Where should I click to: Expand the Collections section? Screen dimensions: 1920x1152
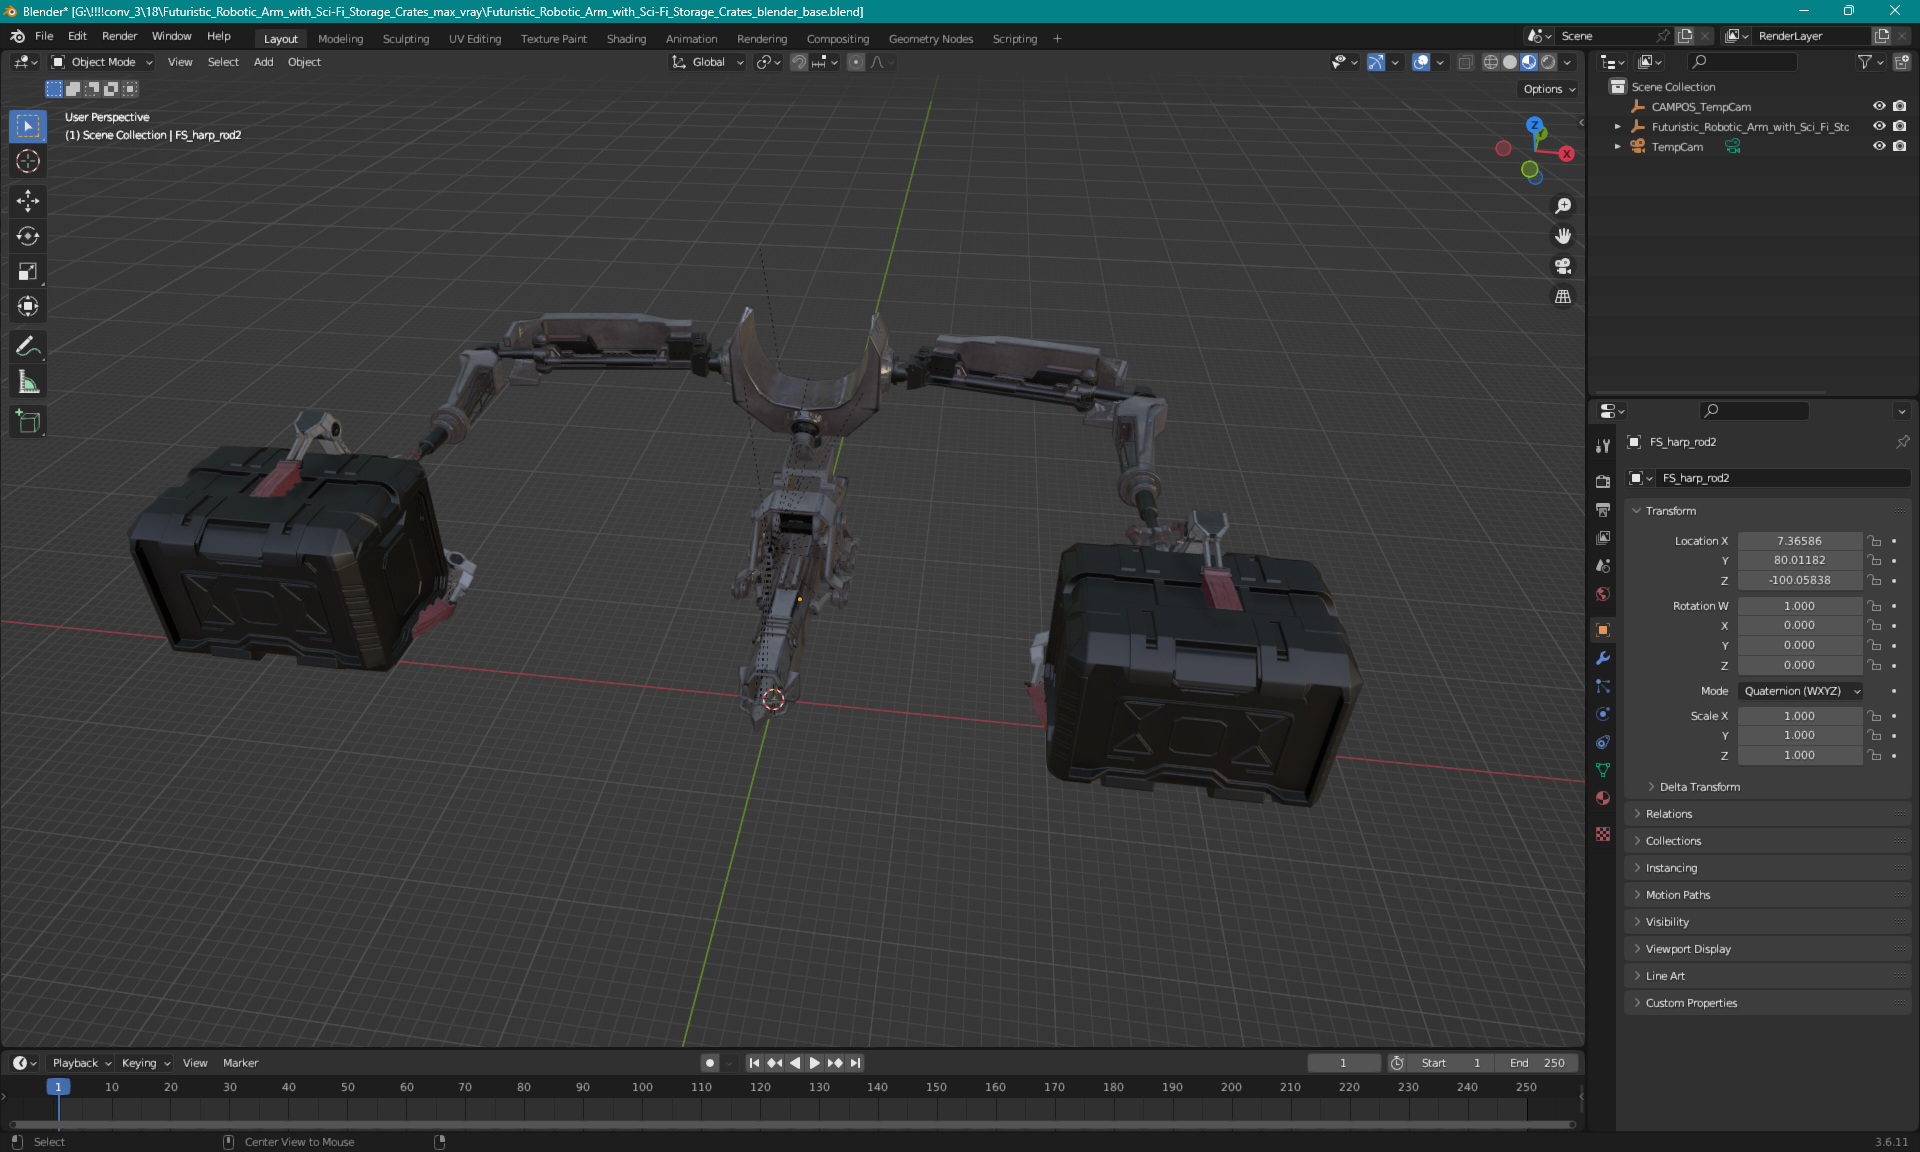tap(1673, 839)
